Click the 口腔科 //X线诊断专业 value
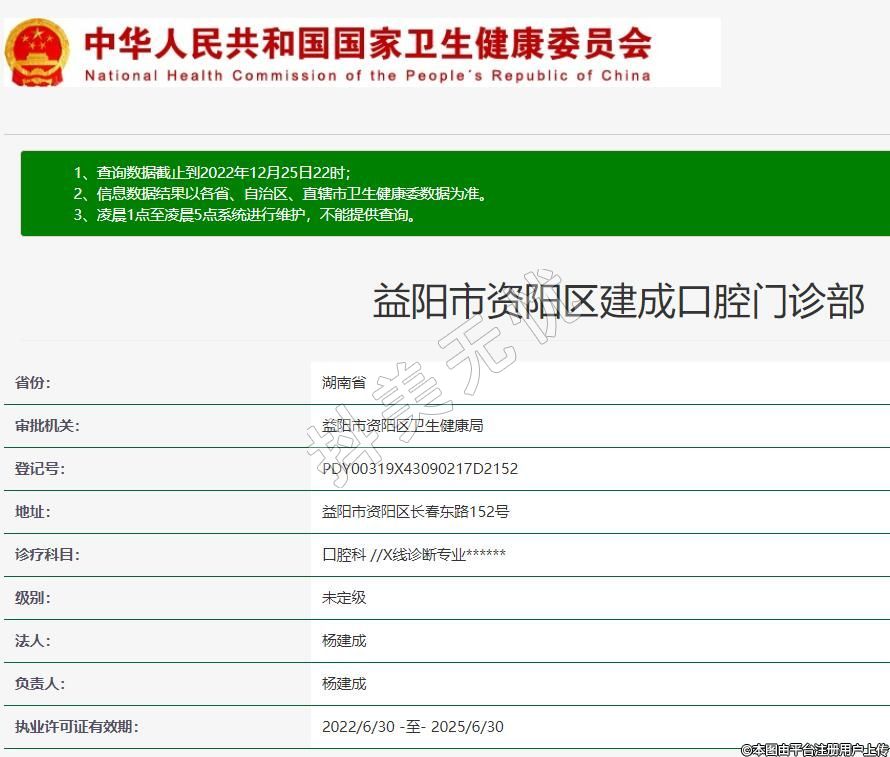Screen dimensions: 890x757 [x=413, y=555]
